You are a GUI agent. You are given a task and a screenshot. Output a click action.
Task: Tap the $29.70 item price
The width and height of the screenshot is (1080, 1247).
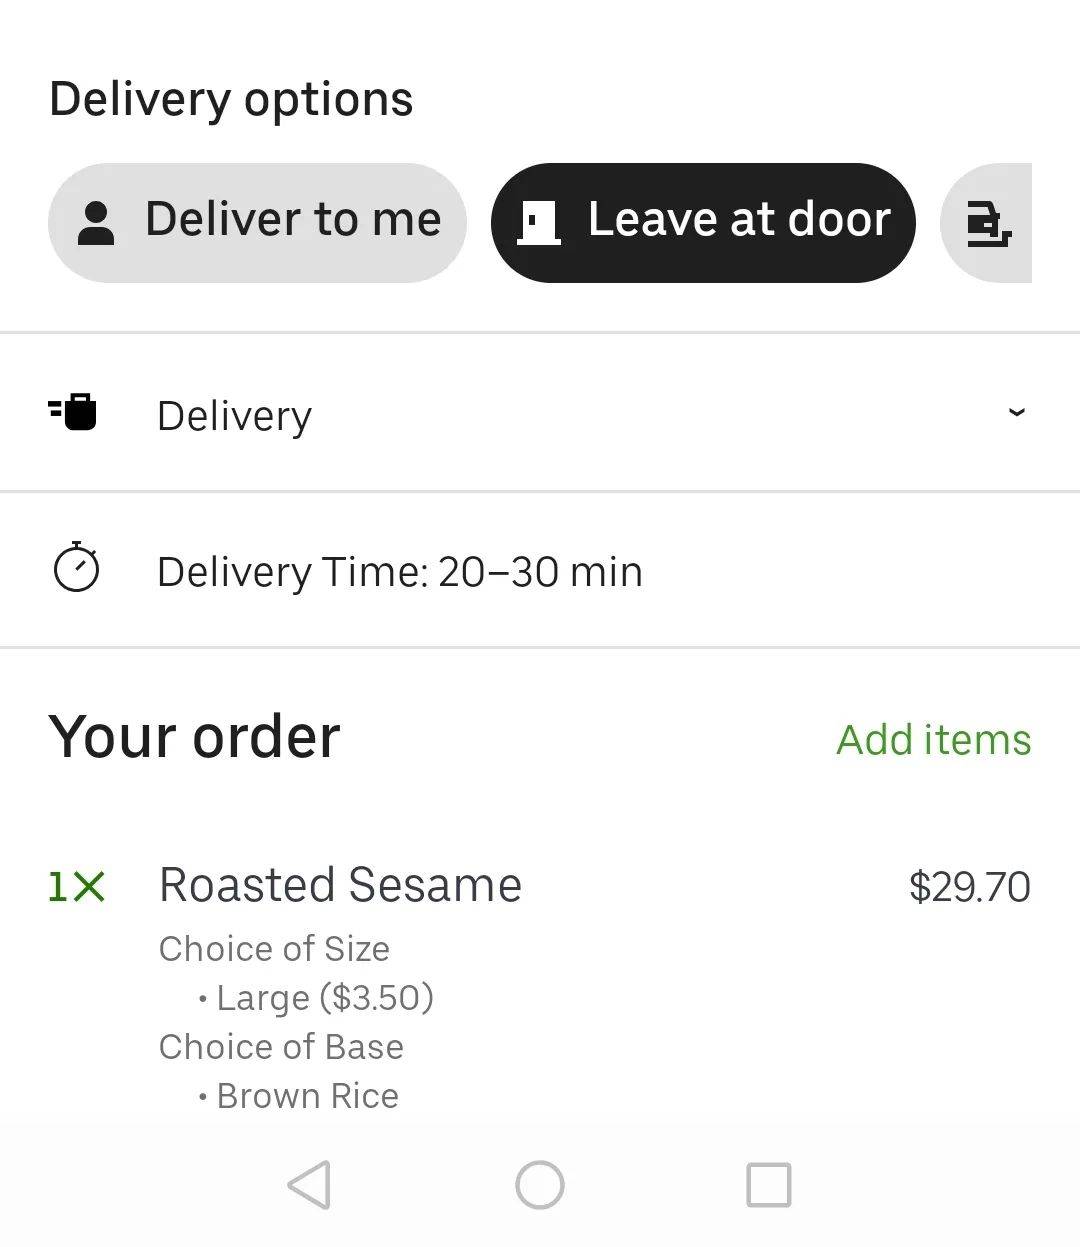(969, 887)
